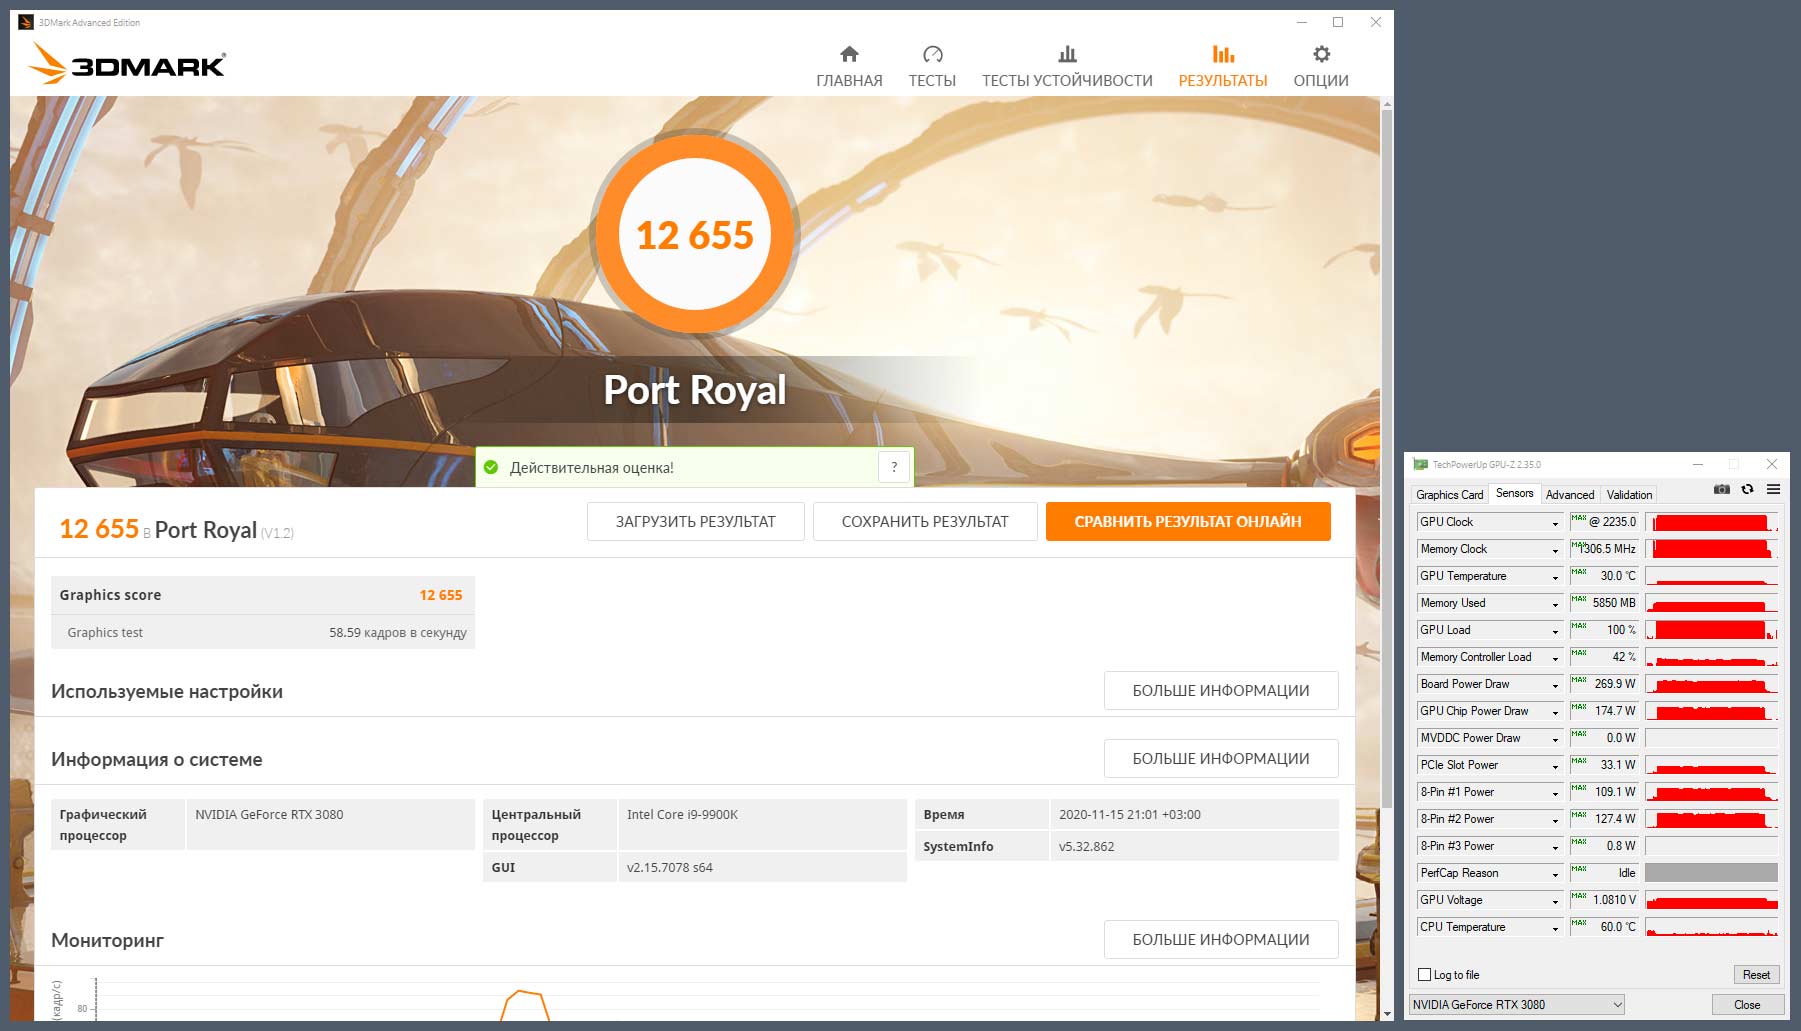This screenshot has width=1801, height=1031.
Task: Click the PerfCap Reason gray bar graph
Action: [x=1711, y=873]
